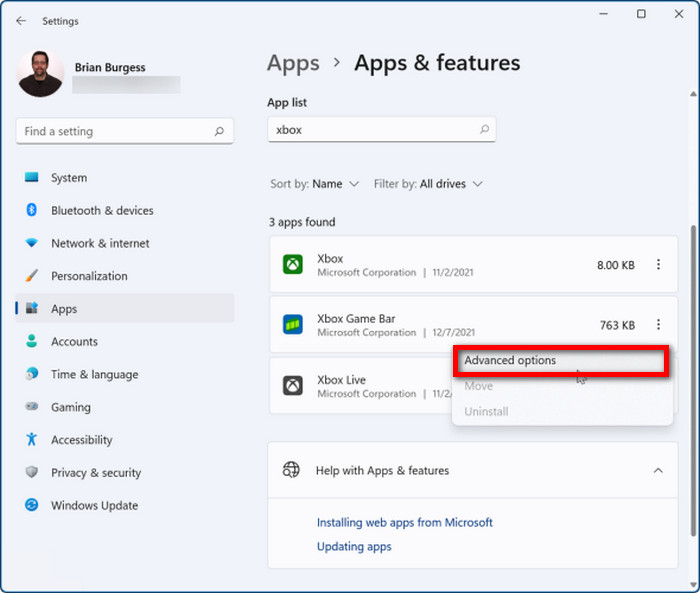Click Brian Burgess profile picture
The height and width of the screenshot is (593, 700).
40,73
